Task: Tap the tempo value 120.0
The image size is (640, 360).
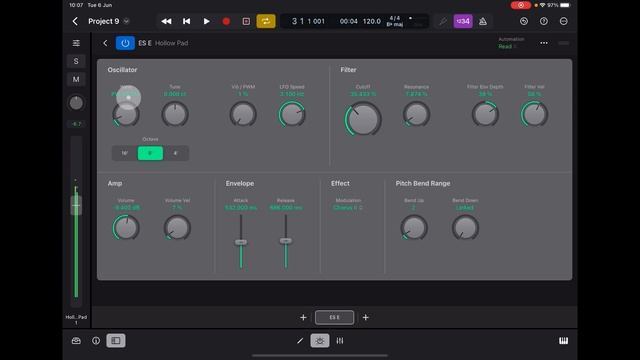Action: coord(372,21)
